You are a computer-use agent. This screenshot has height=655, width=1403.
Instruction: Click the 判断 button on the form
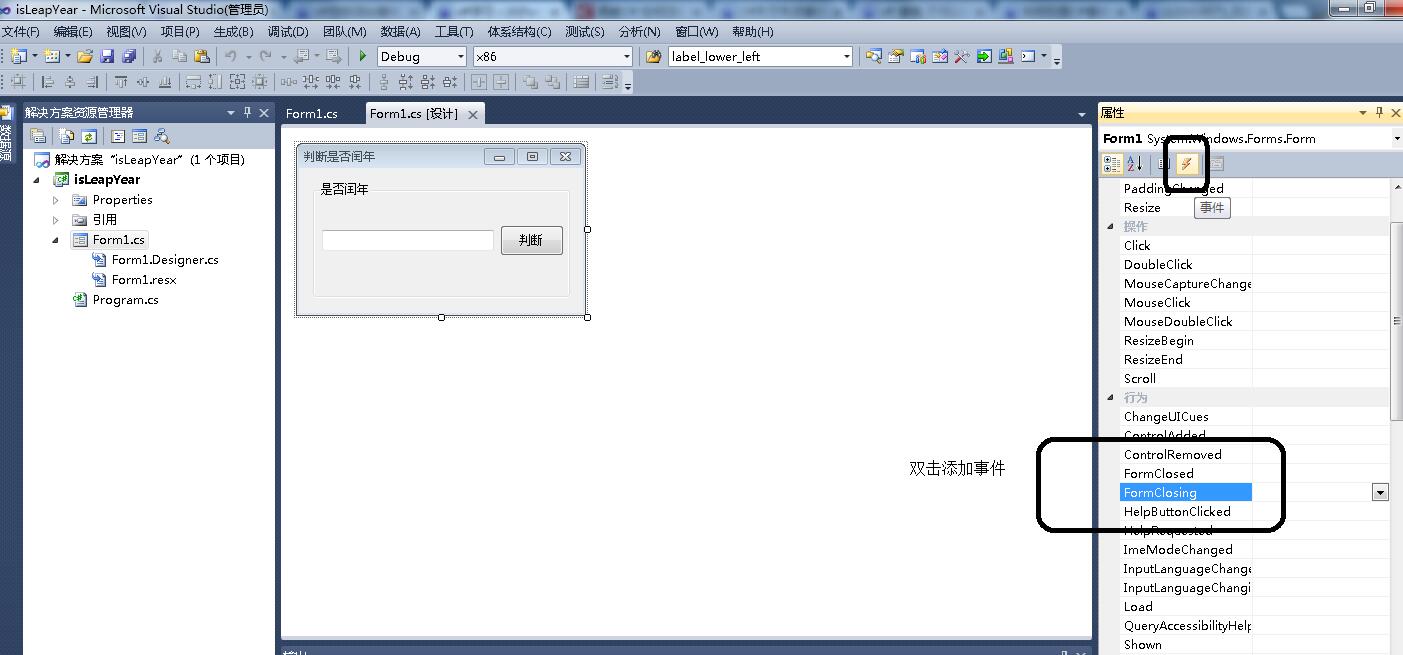click(x=531, y=240)
